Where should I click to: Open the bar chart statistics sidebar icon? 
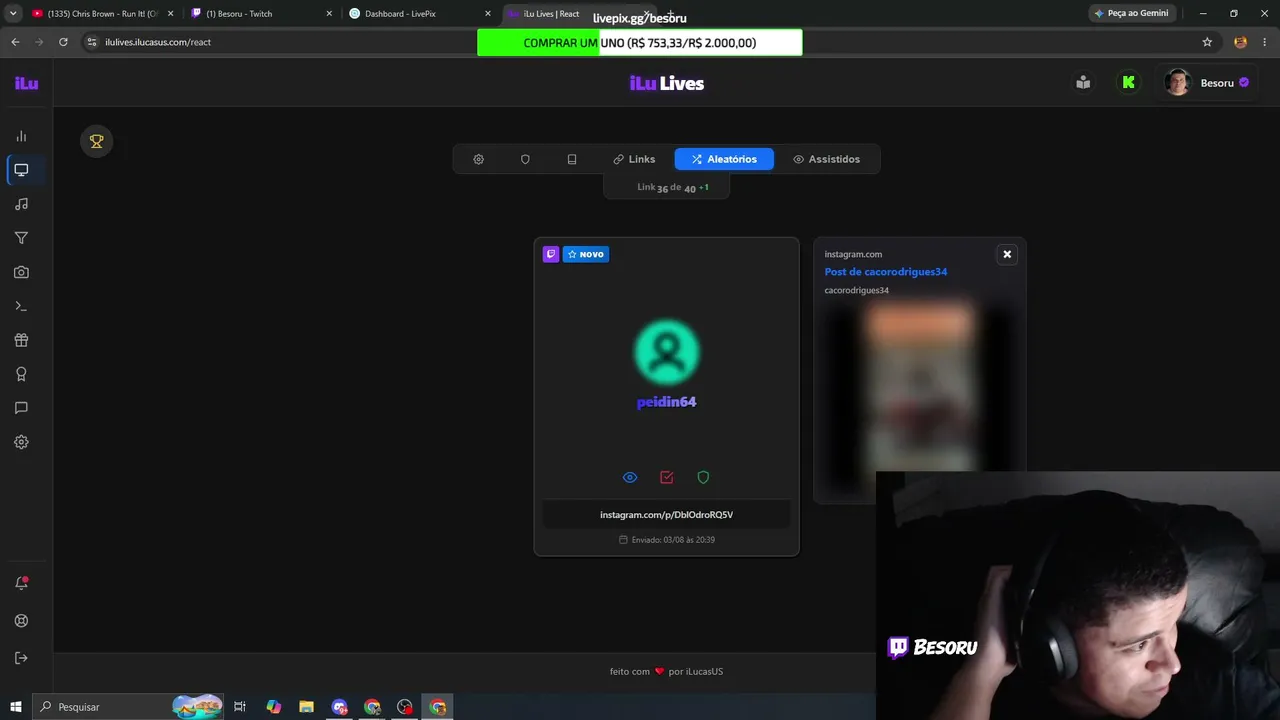(x=21, y=136)
